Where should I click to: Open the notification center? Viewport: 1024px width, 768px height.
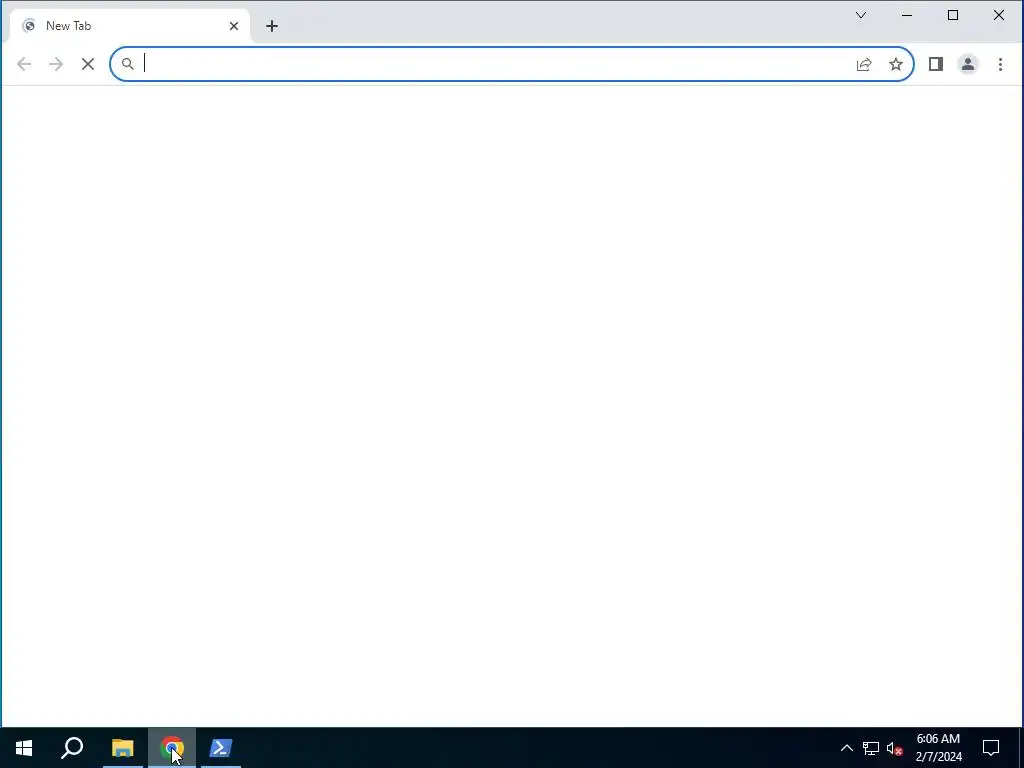coord(991,748)
